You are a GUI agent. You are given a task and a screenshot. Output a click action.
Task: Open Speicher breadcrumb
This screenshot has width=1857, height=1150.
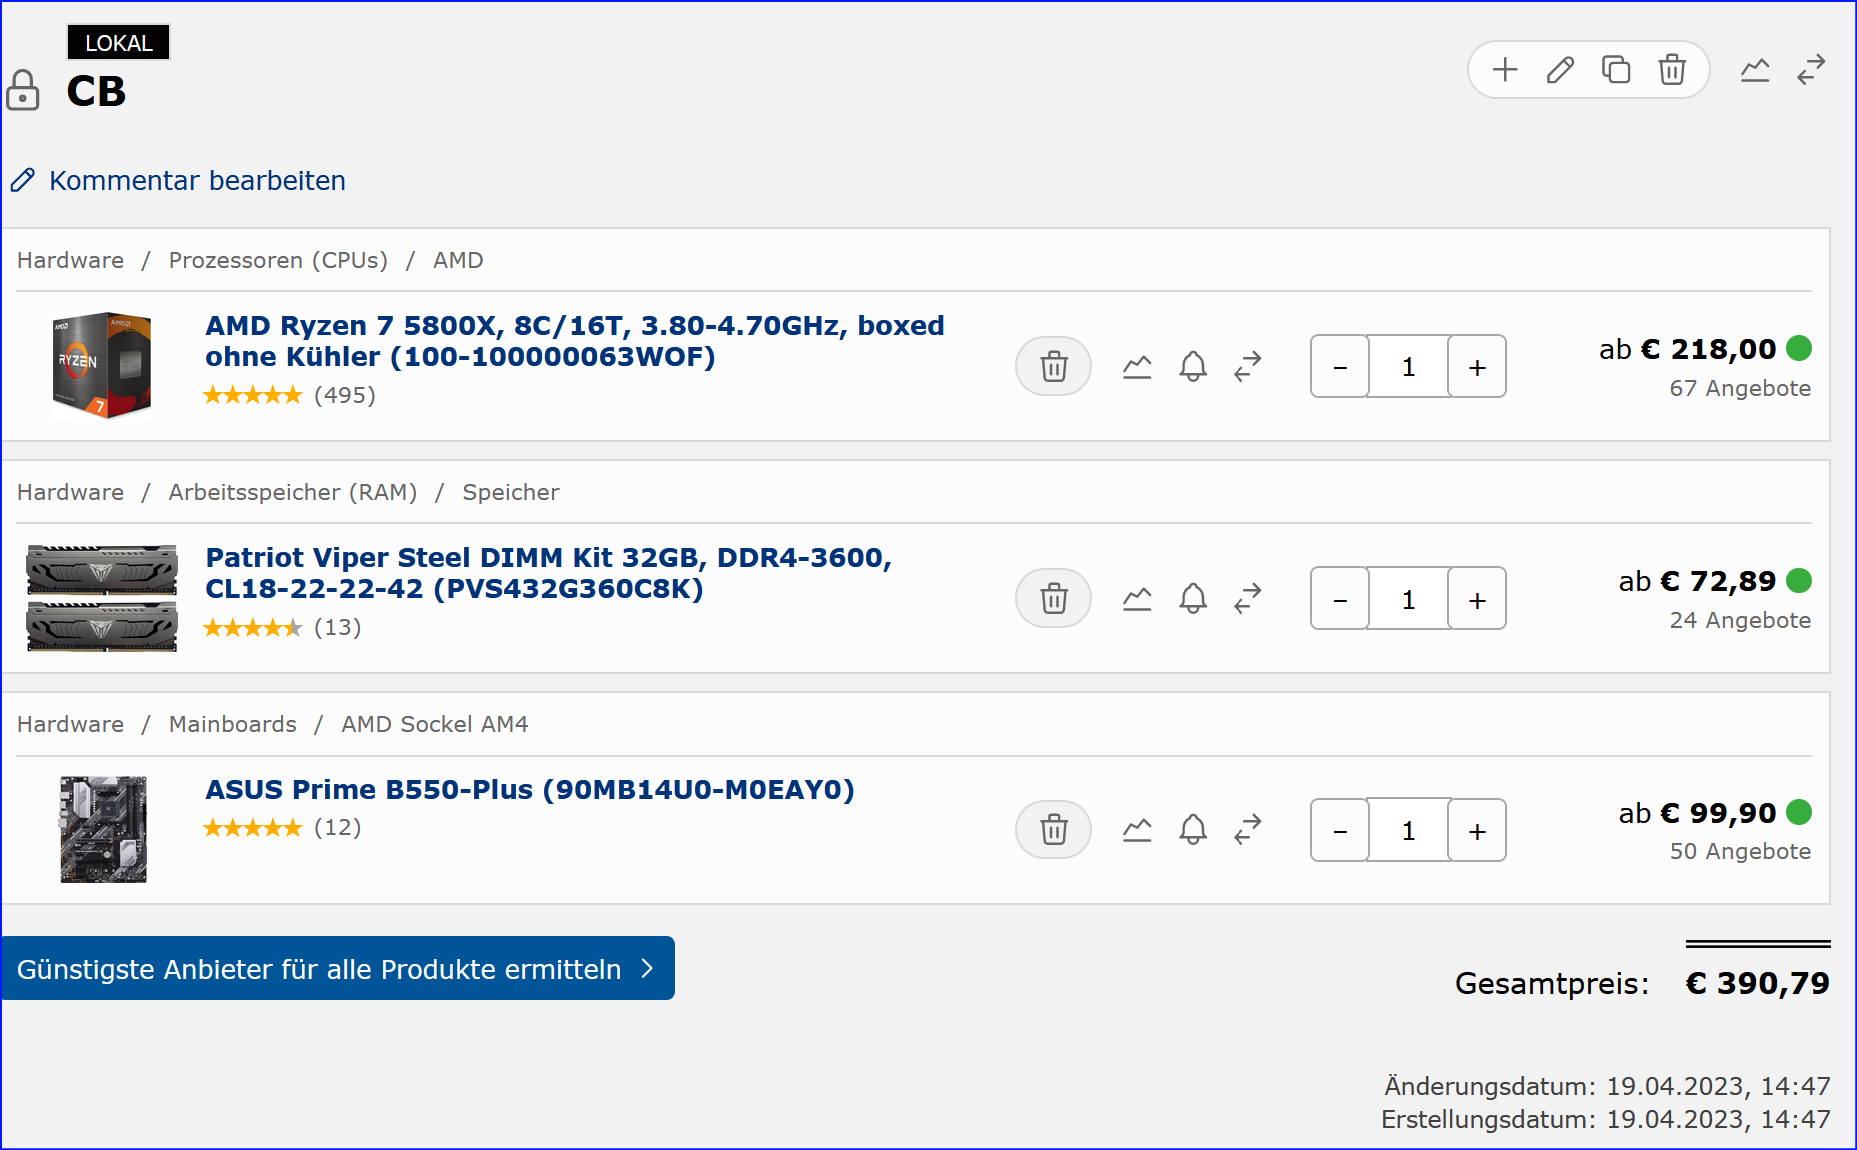click(x=510, y=492)
